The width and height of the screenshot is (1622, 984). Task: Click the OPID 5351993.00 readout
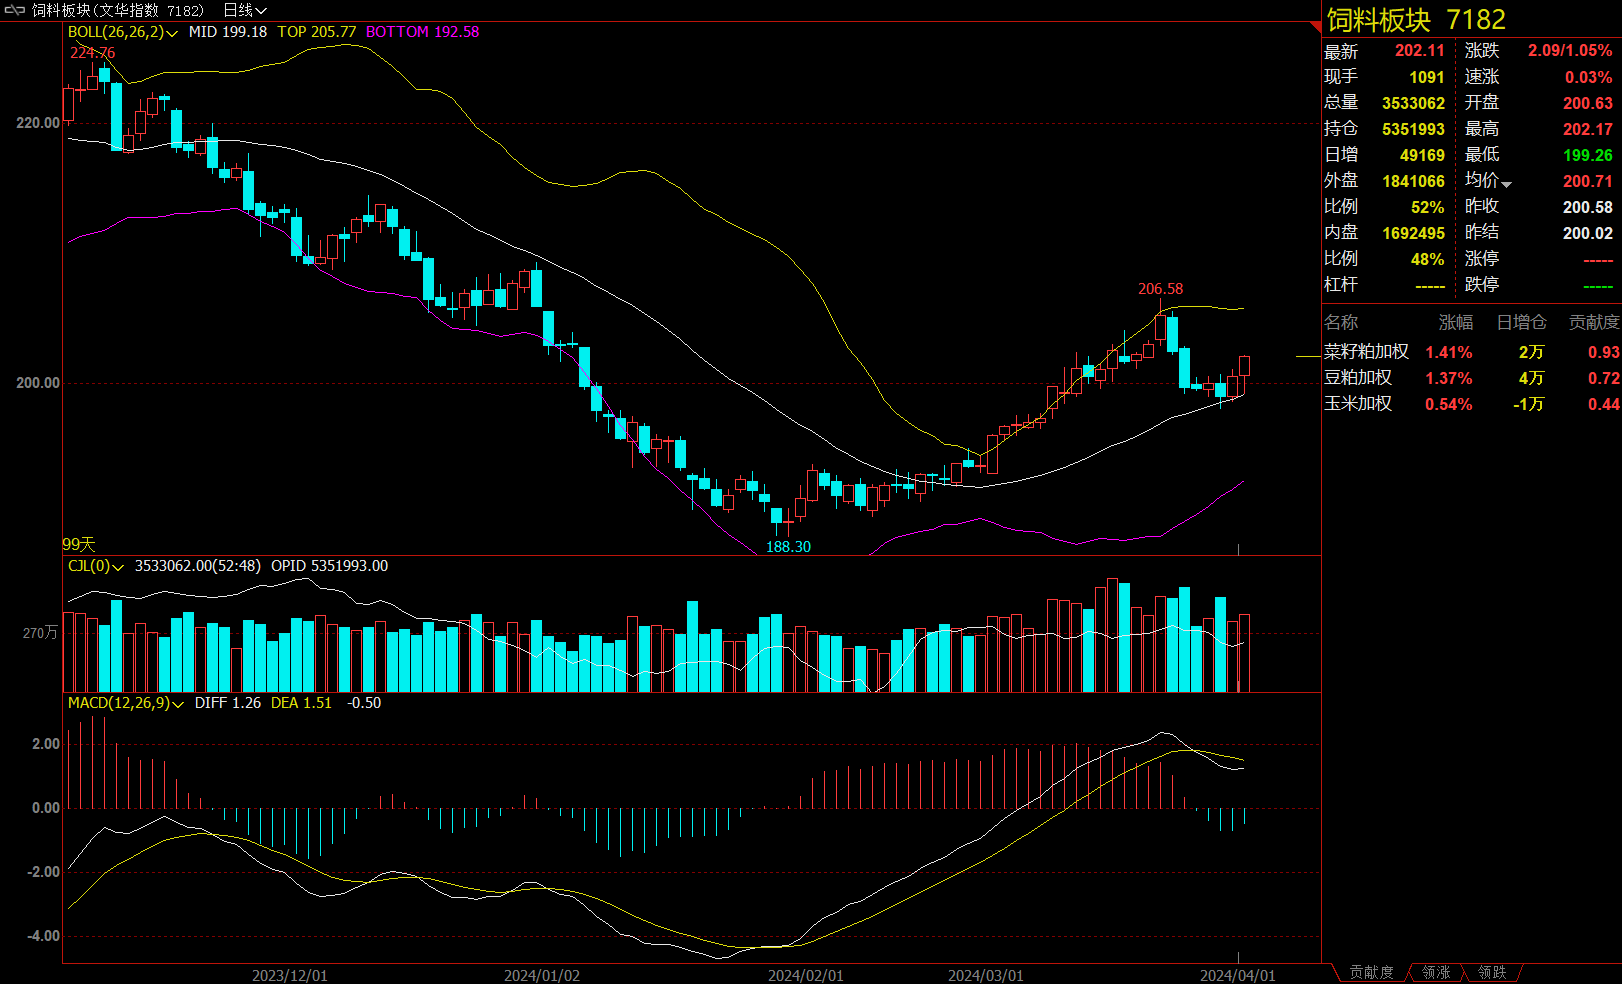pos(329,566)
